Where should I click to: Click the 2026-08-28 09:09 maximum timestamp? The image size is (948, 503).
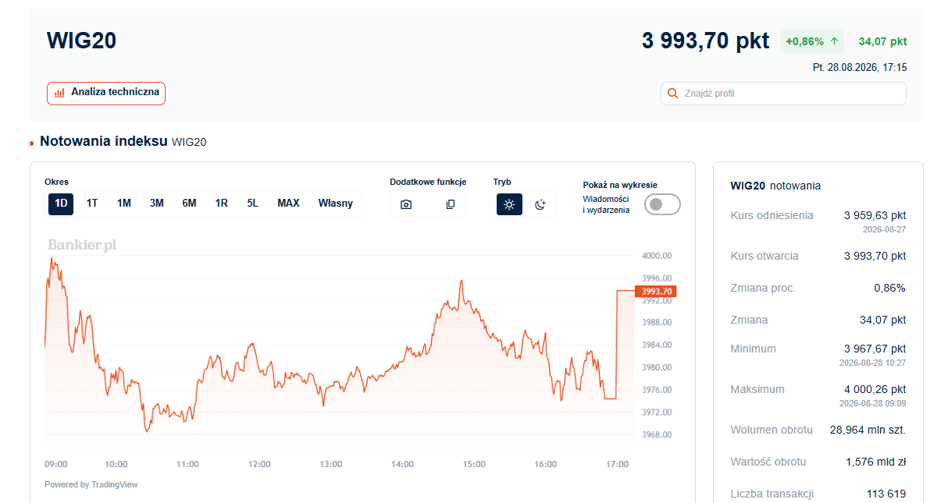[872, 403]
